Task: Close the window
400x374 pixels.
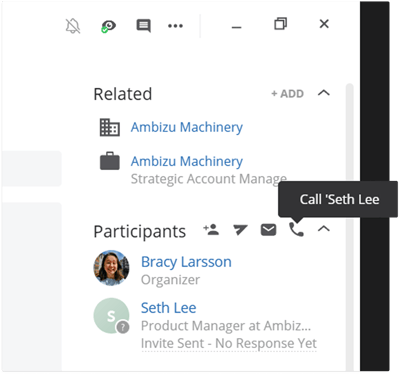Action: tap(324, 24)
